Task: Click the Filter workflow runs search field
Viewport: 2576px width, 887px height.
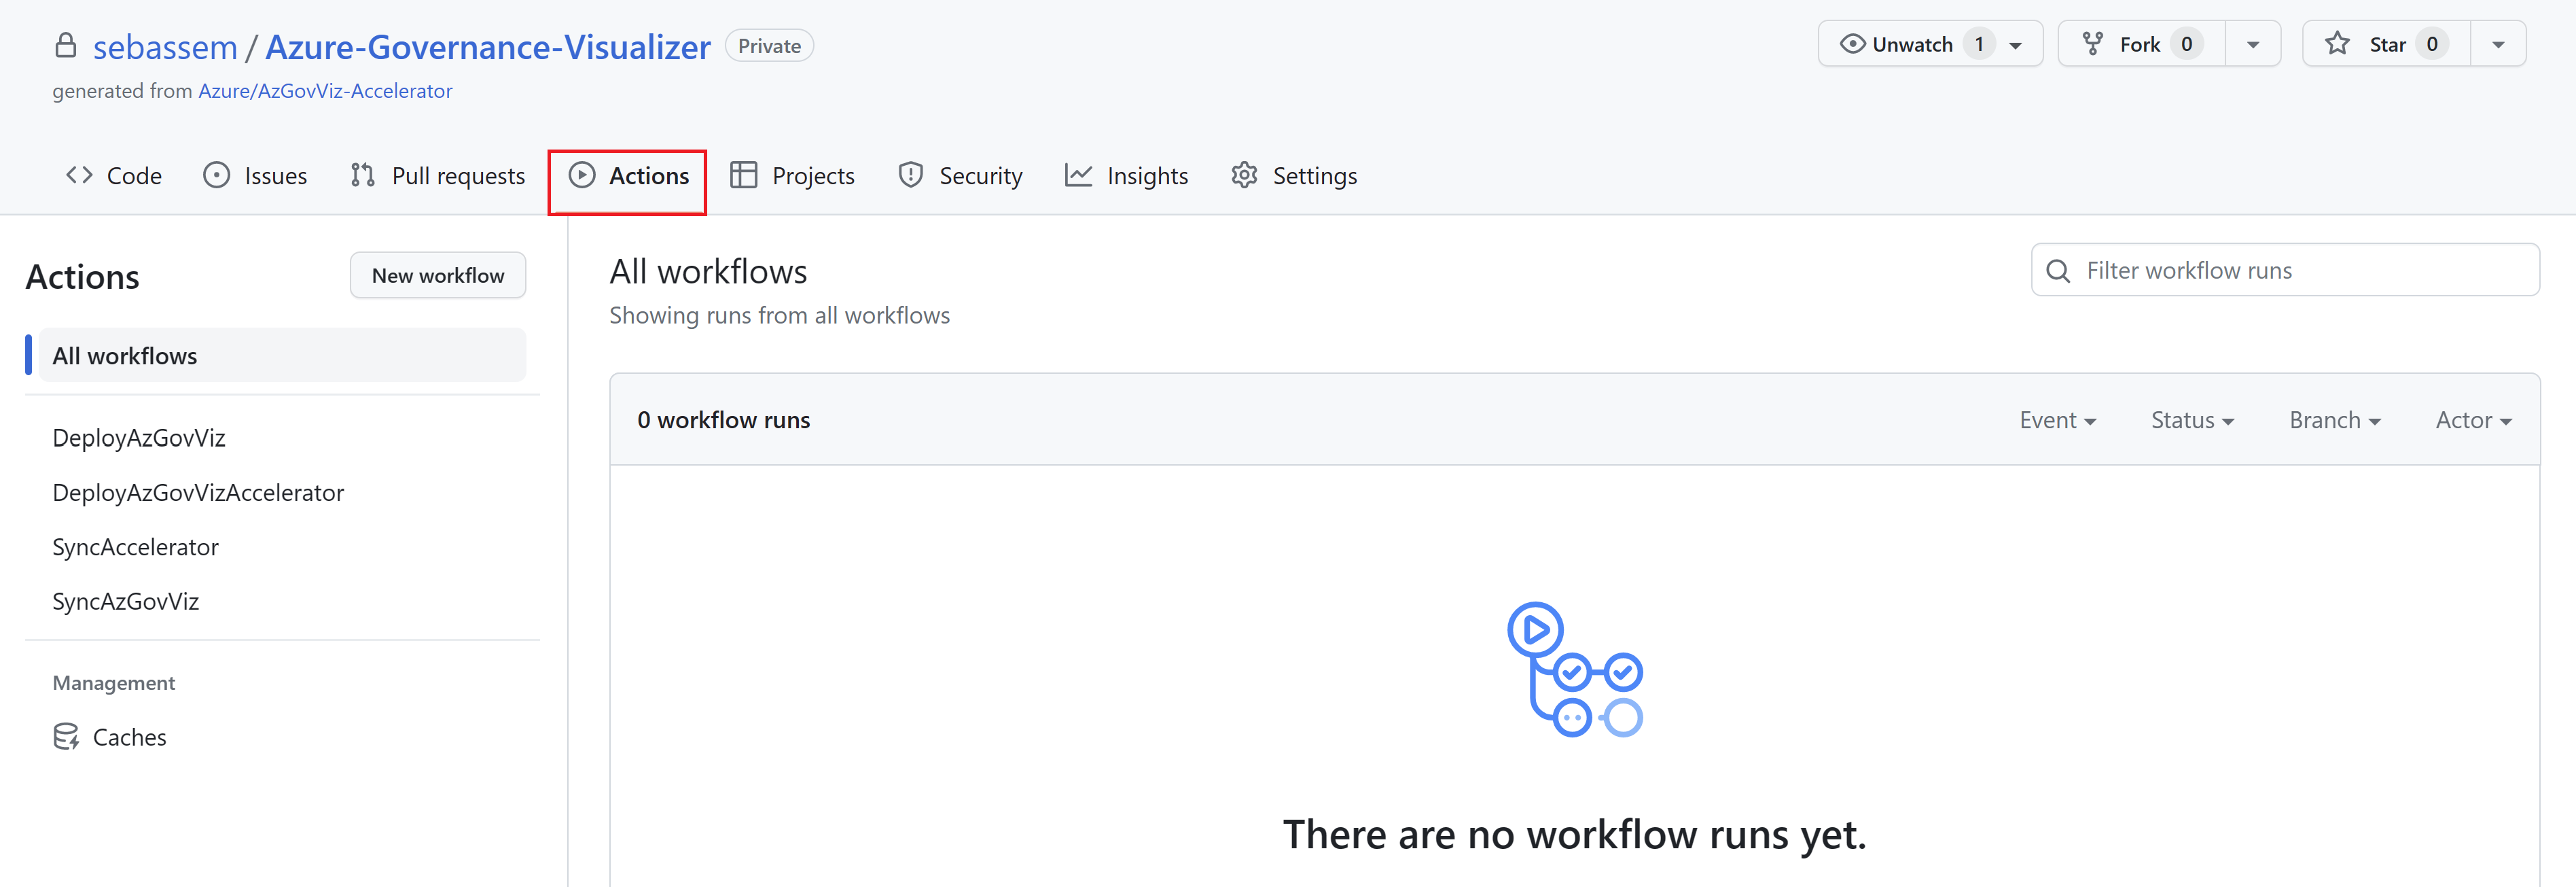Action: (2300, 271)
